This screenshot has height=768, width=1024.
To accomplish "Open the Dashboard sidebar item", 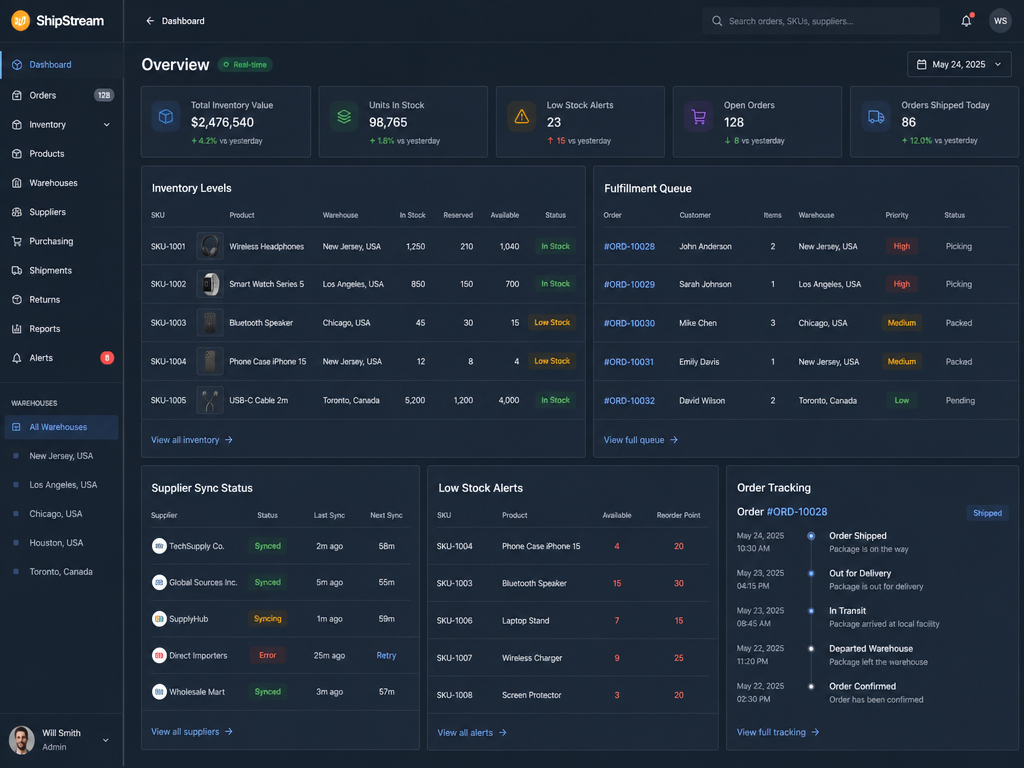I will pyautogui.click(x=61, y=65).
